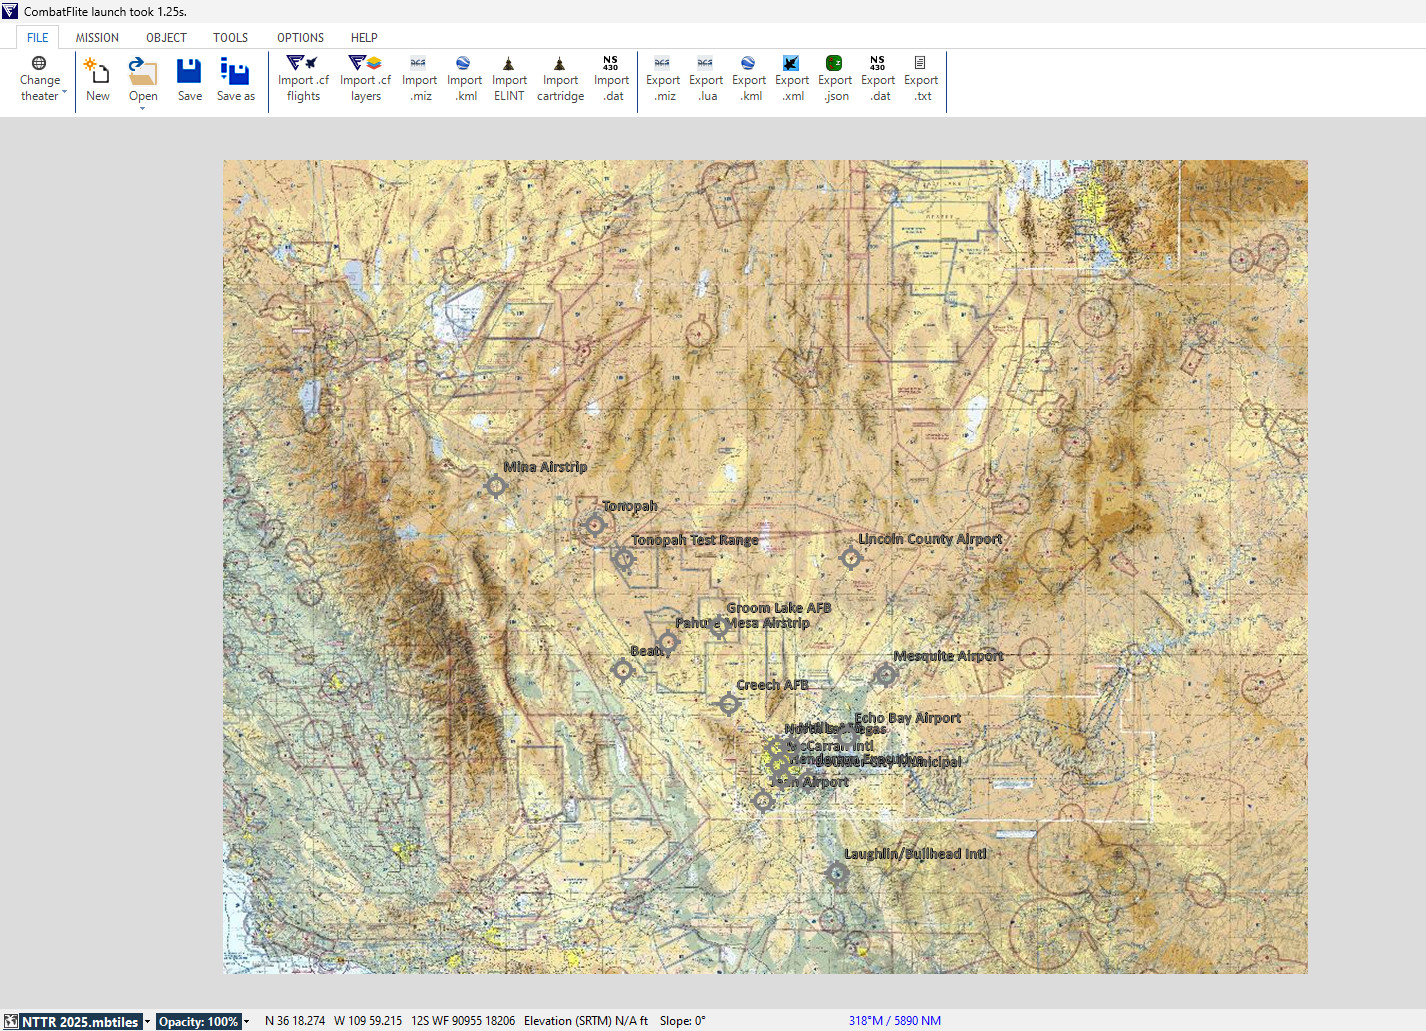This screenshot has height=1031, width=1426.
Task: Click the Save as button
Action: (x=236, y=78)
